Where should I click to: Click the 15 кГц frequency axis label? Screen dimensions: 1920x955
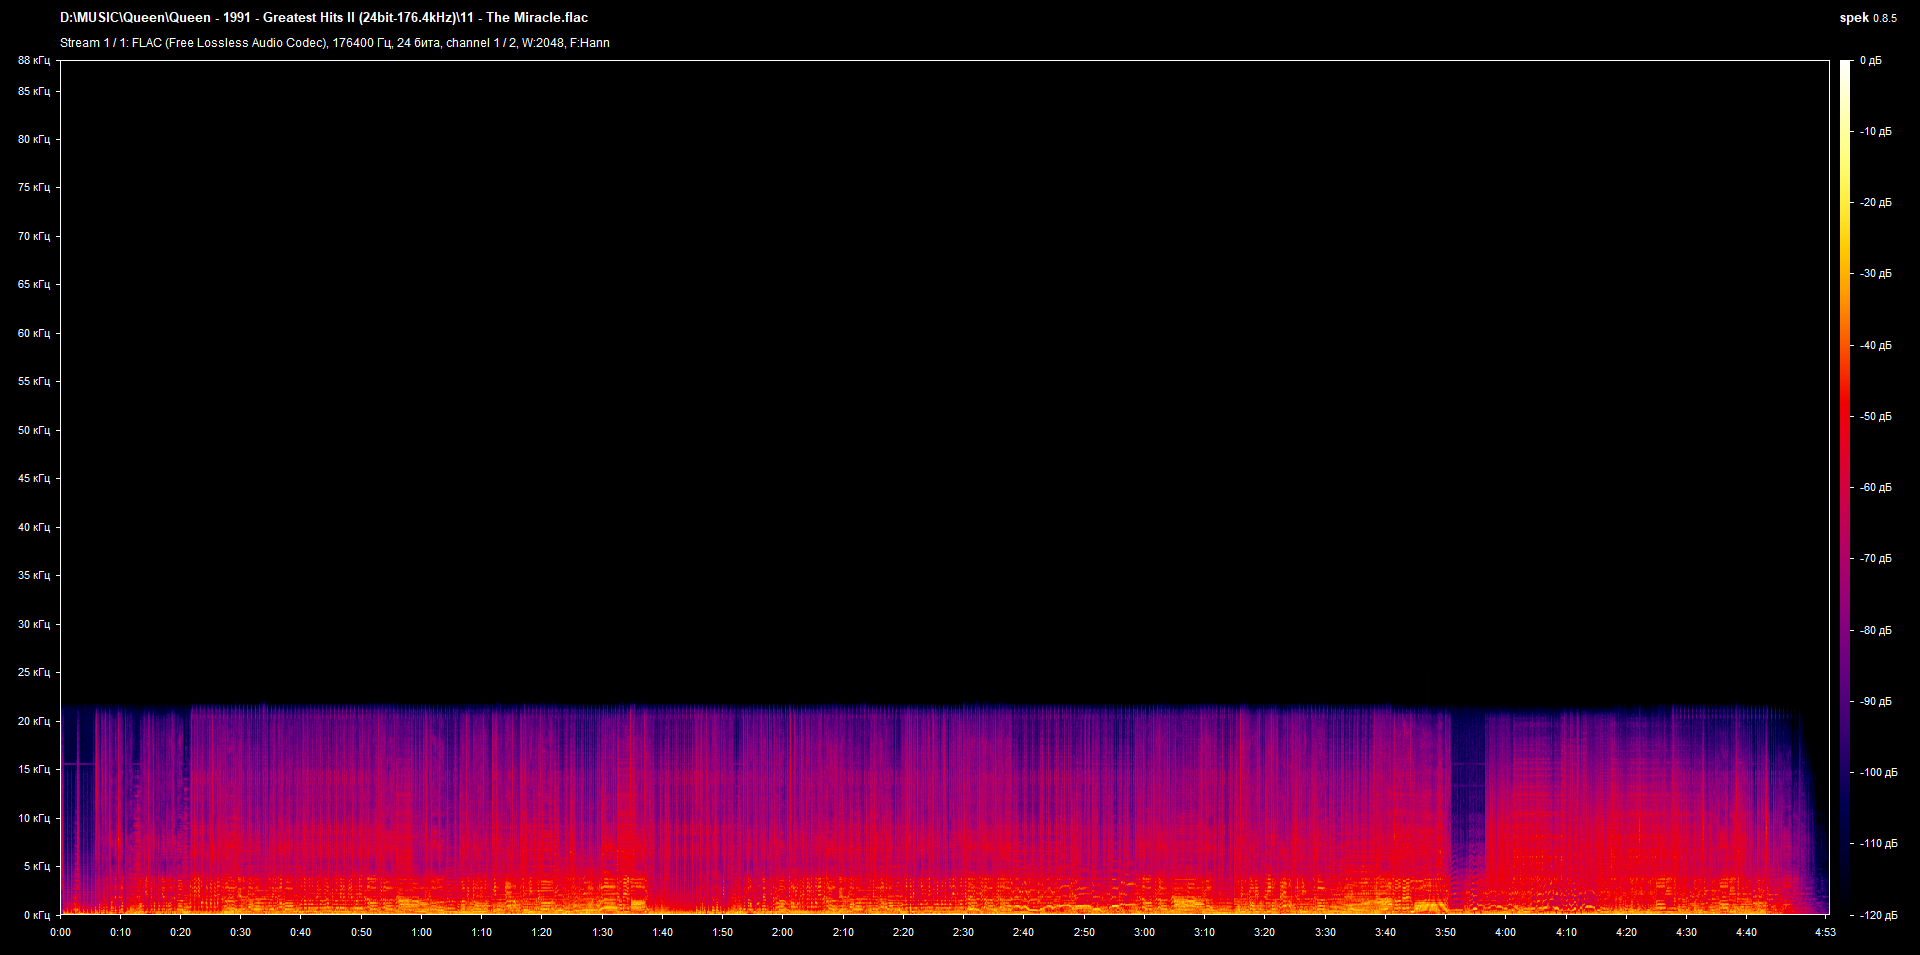tap(34, 769)
